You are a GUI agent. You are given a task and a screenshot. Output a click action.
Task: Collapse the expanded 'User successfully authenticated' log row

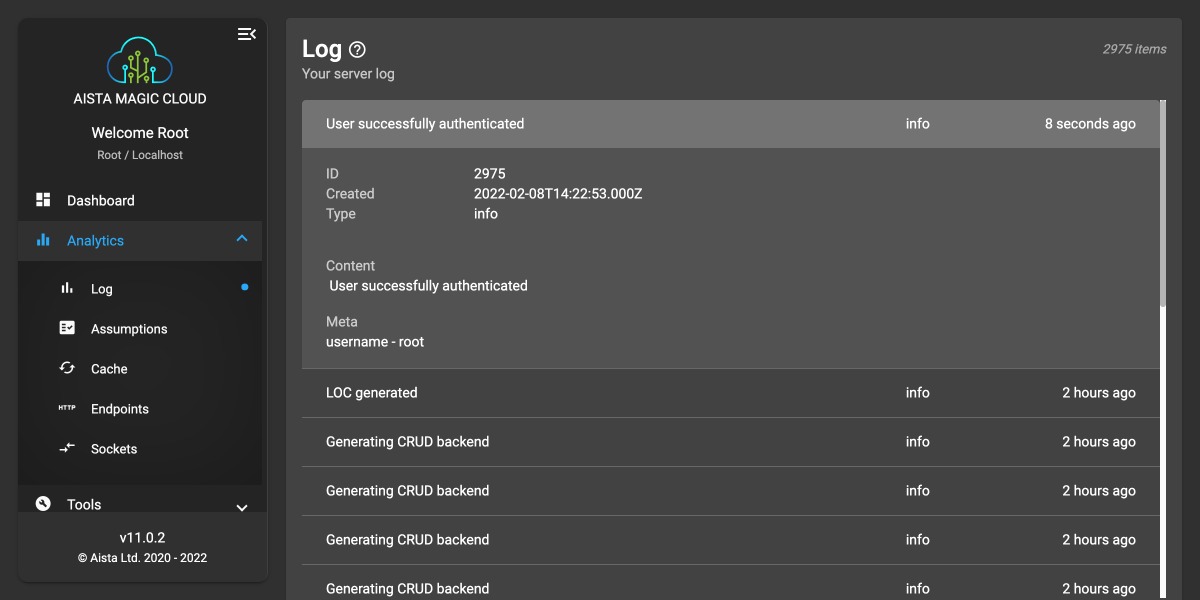pos(730,124)
